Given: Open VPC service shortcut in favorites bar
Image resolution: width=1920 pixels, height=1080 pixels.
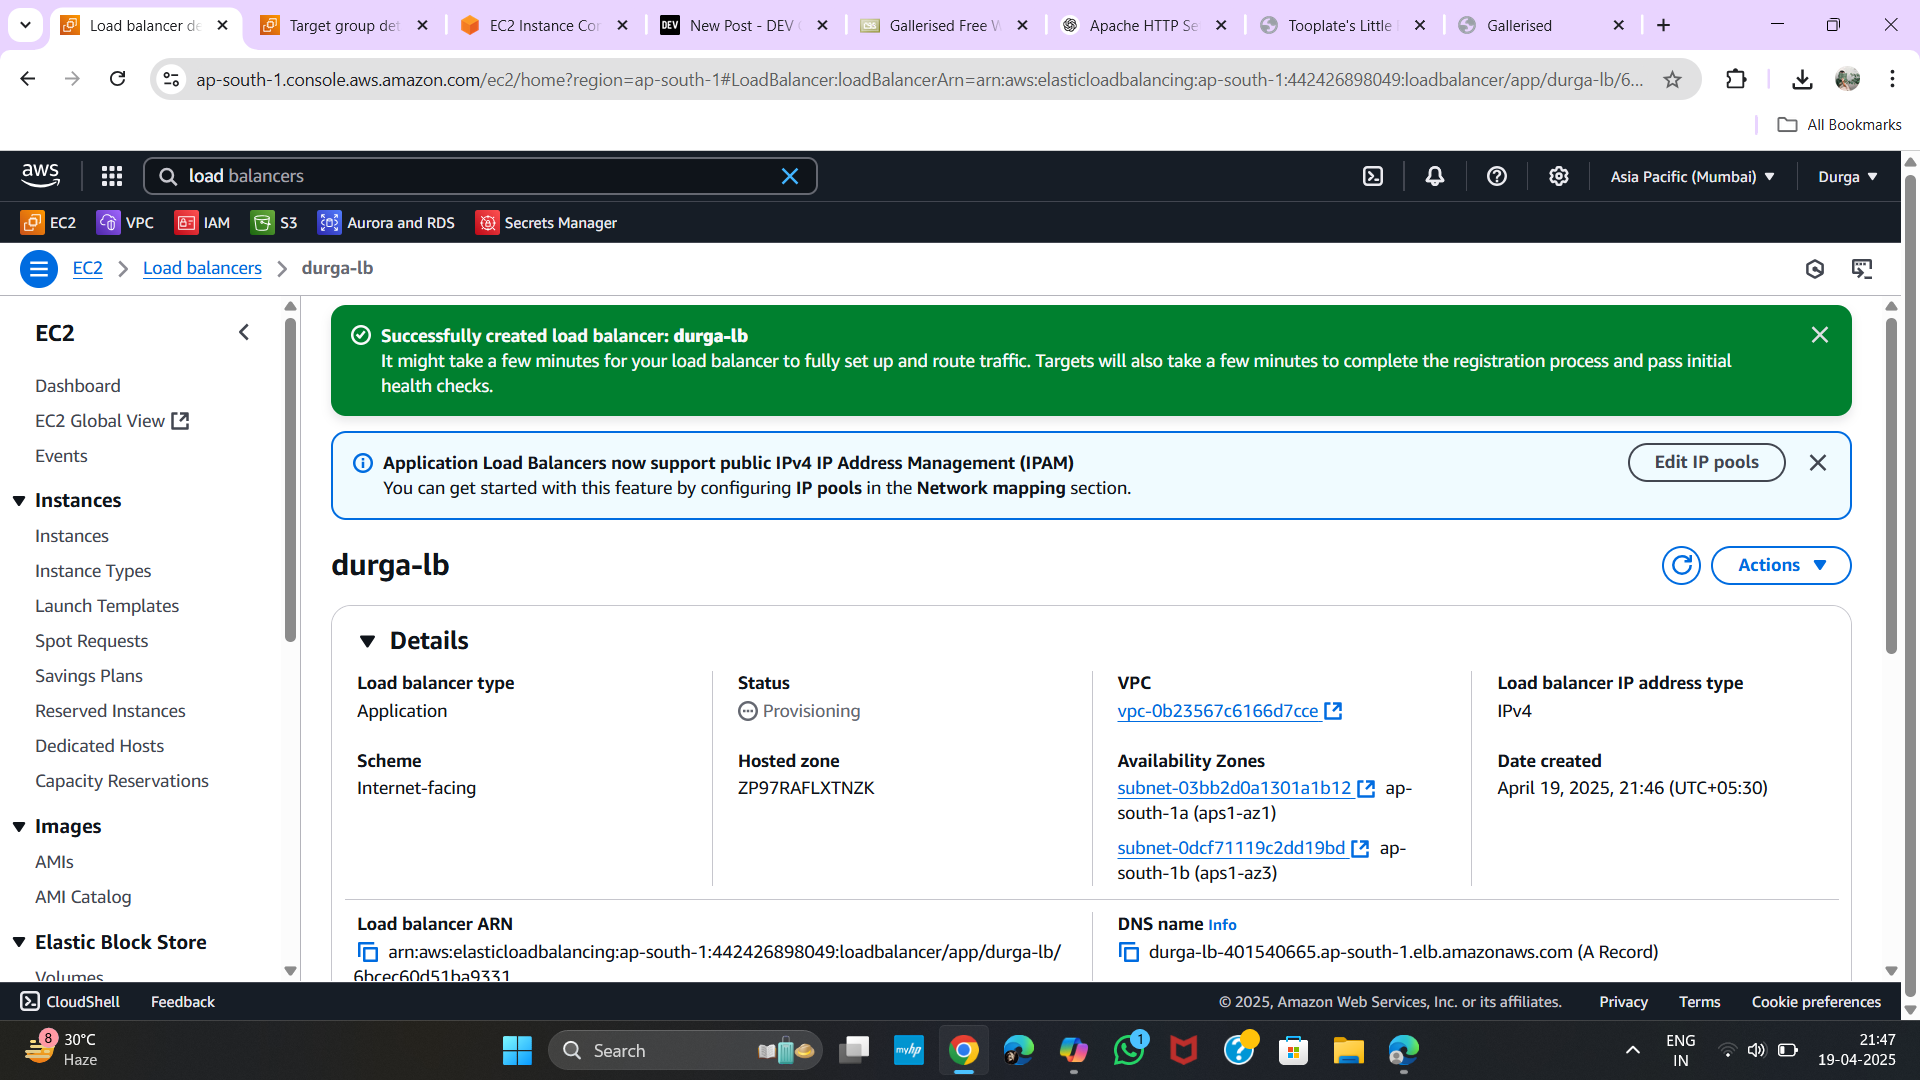Looking at the screenshot, I should tap(125, 223).
